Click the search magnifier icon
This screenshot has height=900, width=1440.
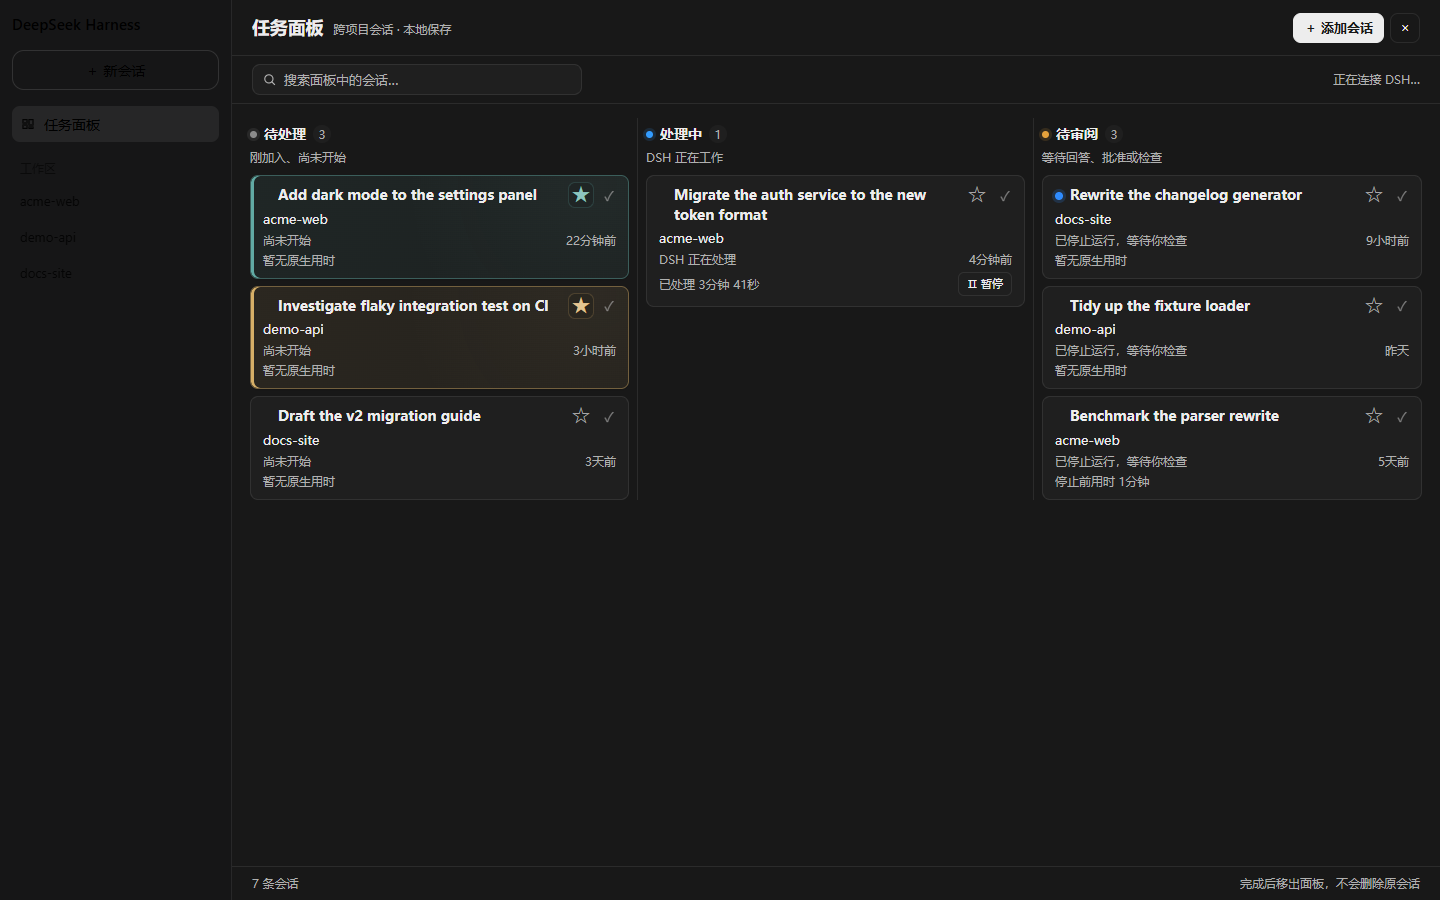click(269, 80)
